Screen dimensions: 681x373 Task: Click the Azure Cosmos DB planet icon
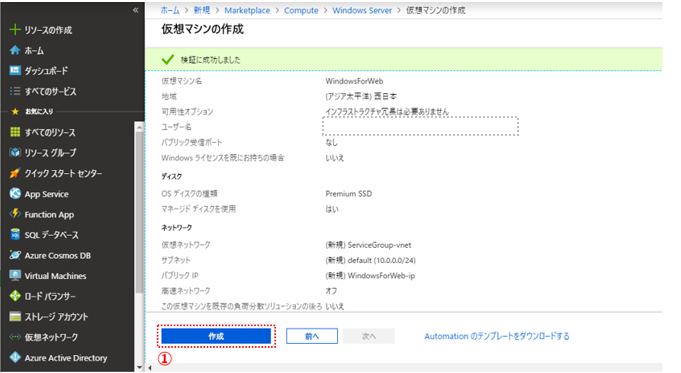click(x=15, y=255)
